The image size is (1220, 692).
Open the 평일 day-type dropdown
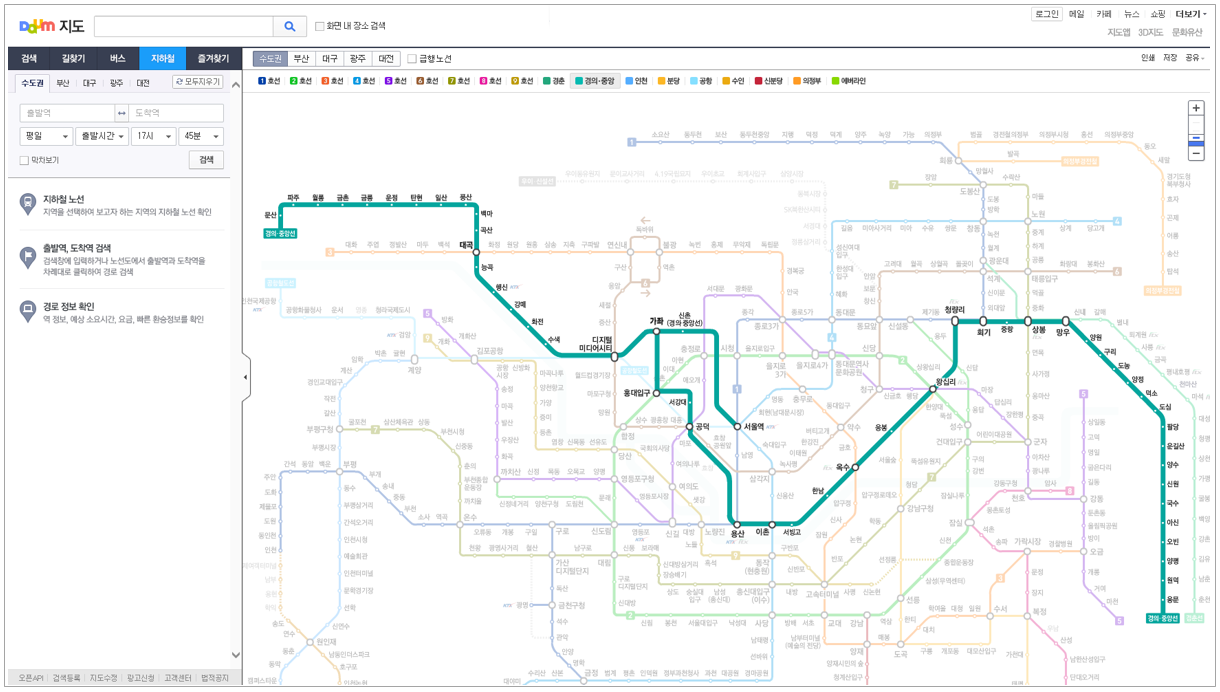click(x=46, y=136)
